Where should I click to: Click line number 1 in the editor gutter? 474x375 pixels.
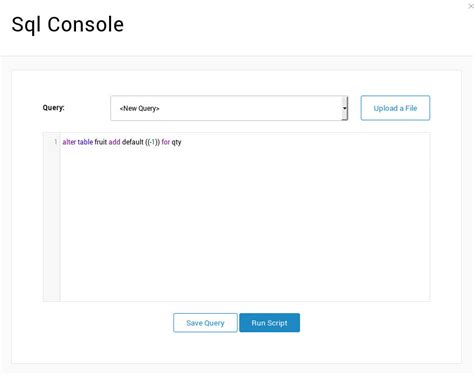(x=55, y=142)
